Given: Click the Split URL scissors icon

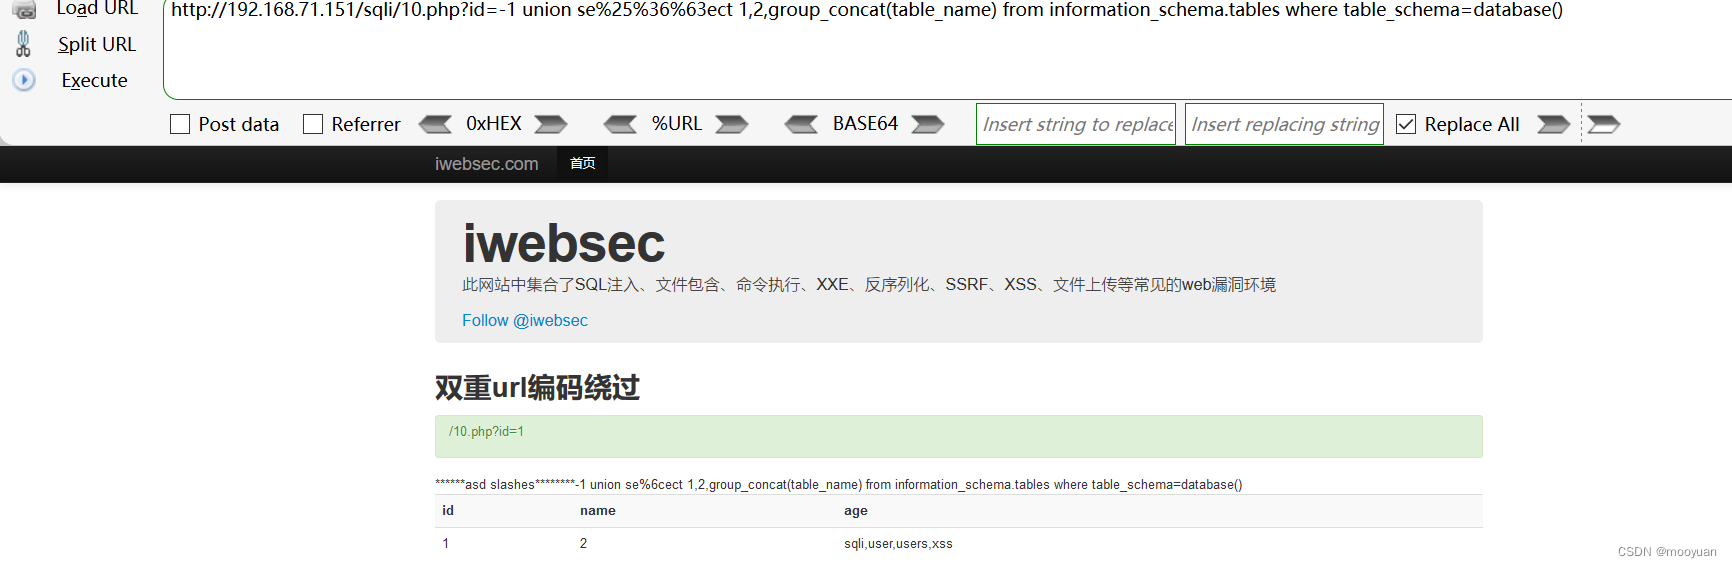Looking at the screenshot, I should (24, 44).
